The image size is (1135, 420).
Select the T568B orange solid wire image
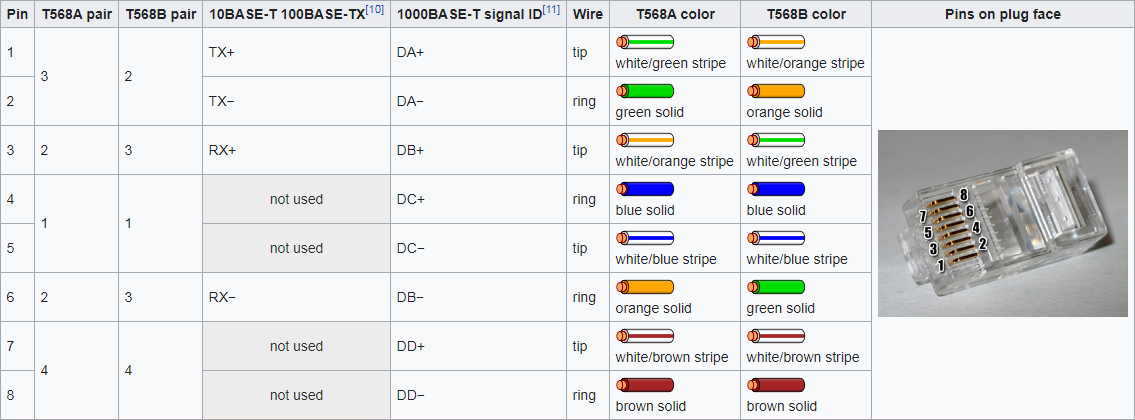point(776,91)
